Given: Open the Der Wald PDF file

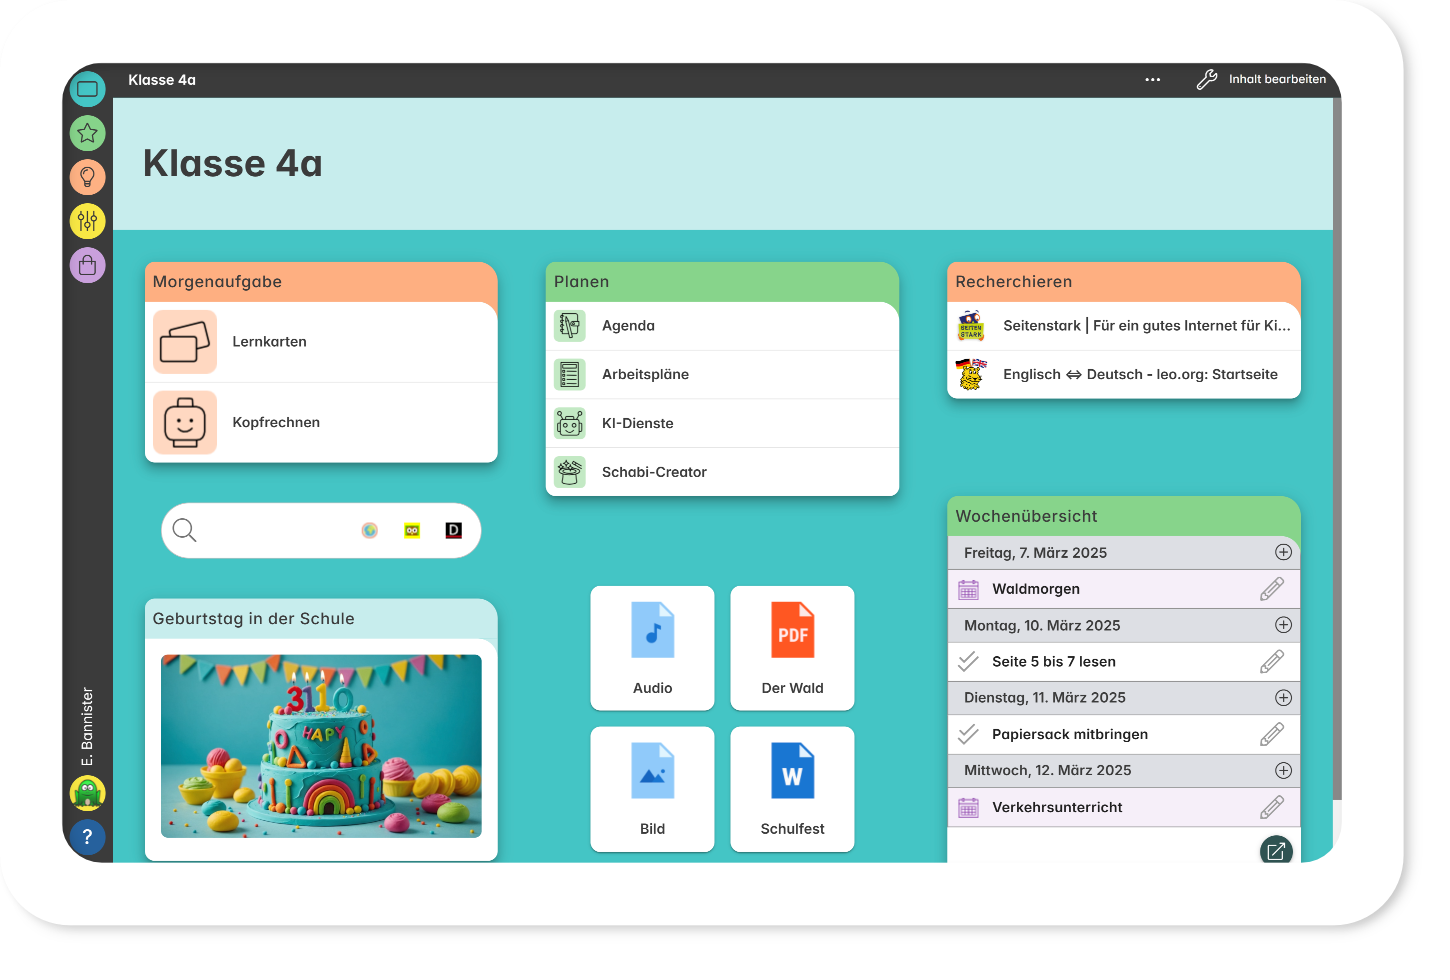Looking at the screenshot, I should coord(792,648).
